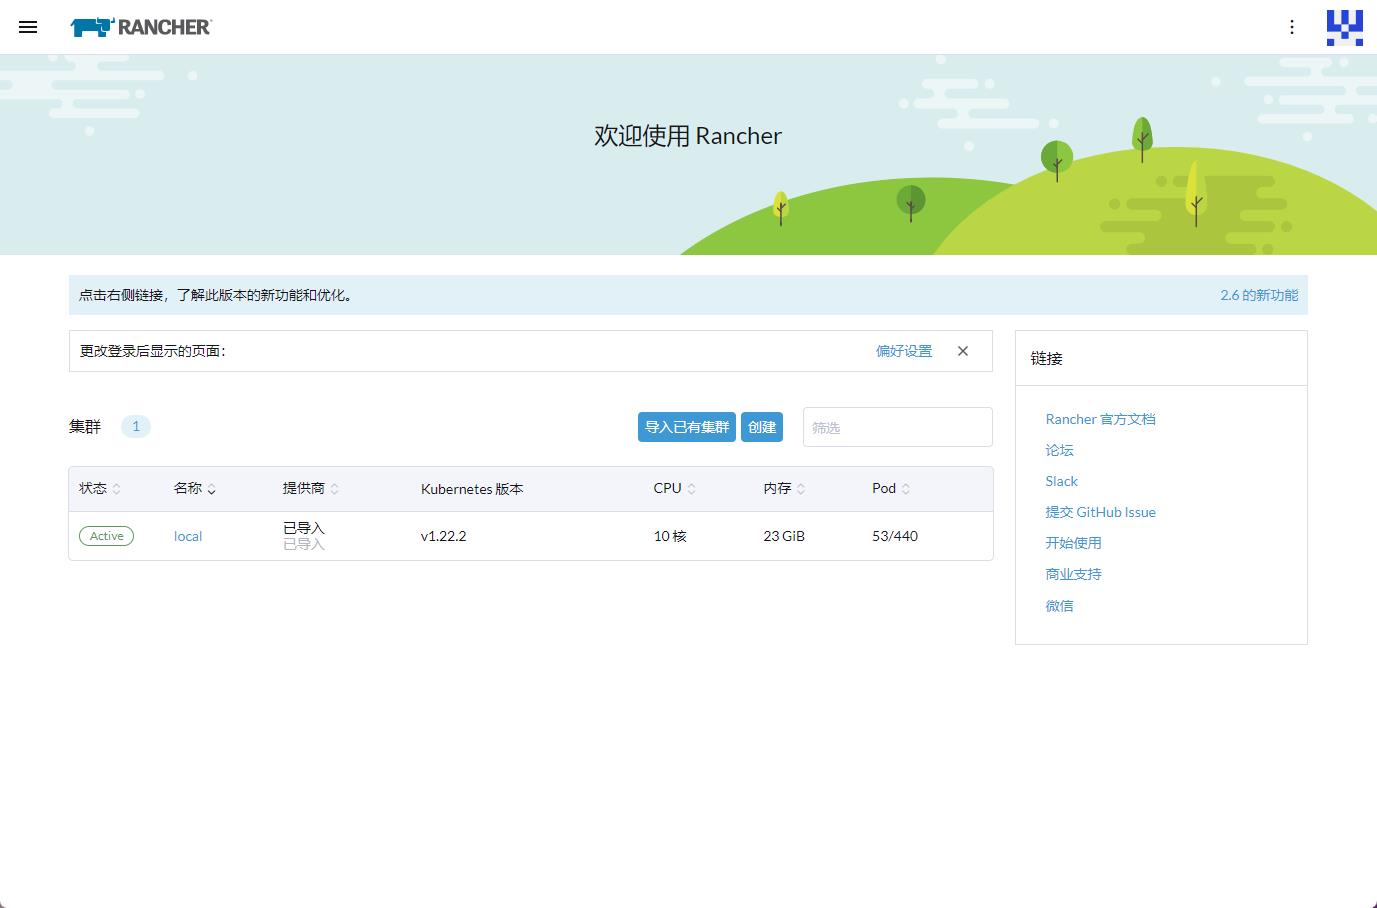Open the 偏好设置 link
The height and width of the screenshot is (908, 1377).
click(x=904, y=351)
